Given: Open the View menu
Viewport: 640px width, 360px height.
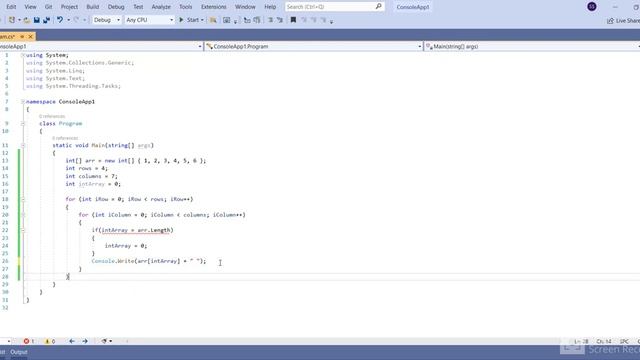Looking at the screenshot, I should [x=30, y=7].
